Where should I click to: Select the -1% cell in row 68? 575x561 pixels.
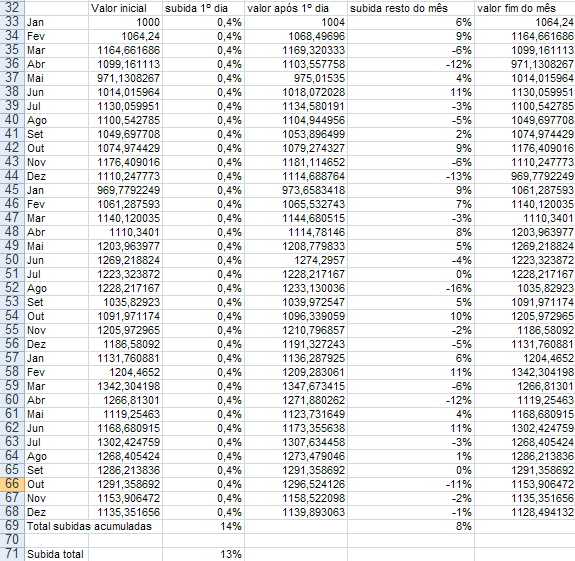tap(411, 512)
